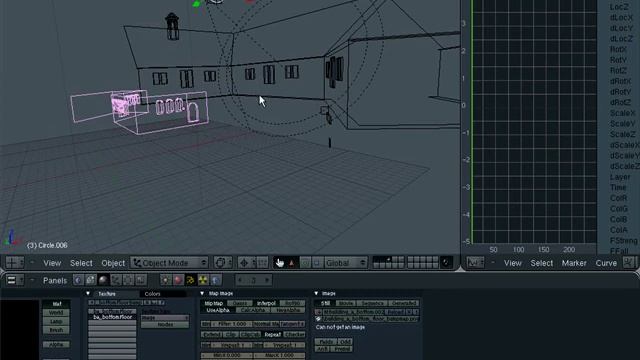The height and width of the screenshot is (360, 640).
Task: Open Texture buttons sub-context icon
Action: pos(190,280)
